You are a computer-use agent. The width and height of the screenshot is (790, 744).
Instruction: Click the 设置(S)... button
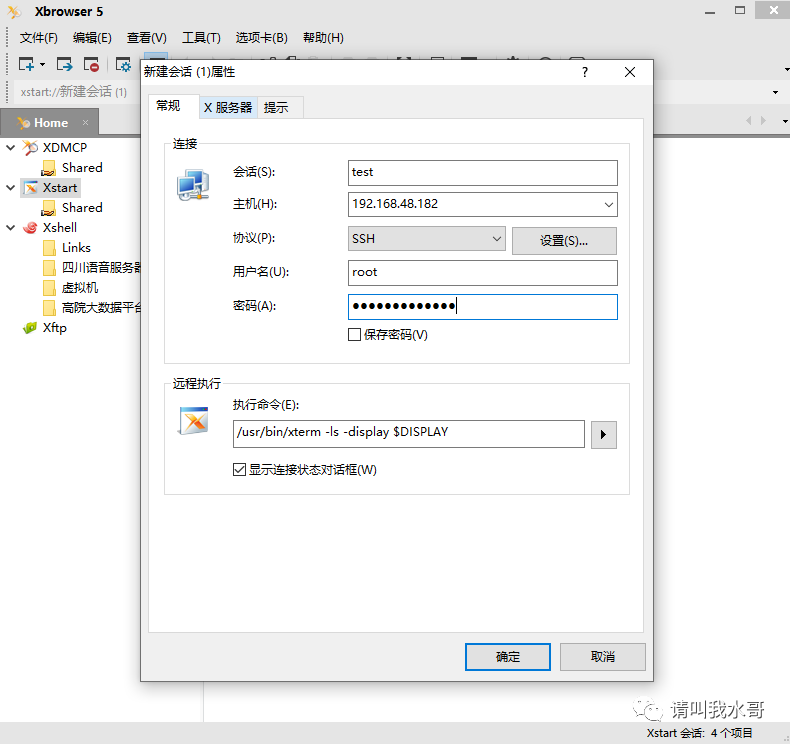pyautogui.click(x=564, y=241)
